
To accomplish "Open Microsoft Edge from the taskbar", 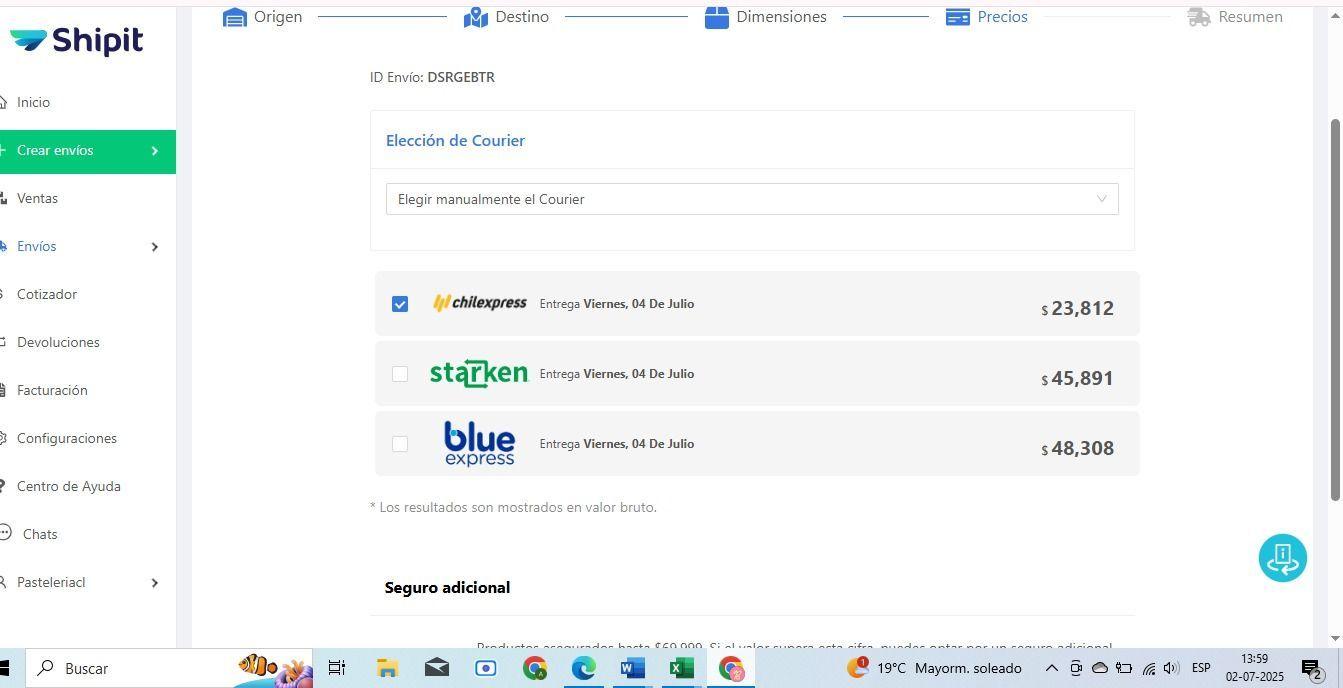I will tap(584, 668).
